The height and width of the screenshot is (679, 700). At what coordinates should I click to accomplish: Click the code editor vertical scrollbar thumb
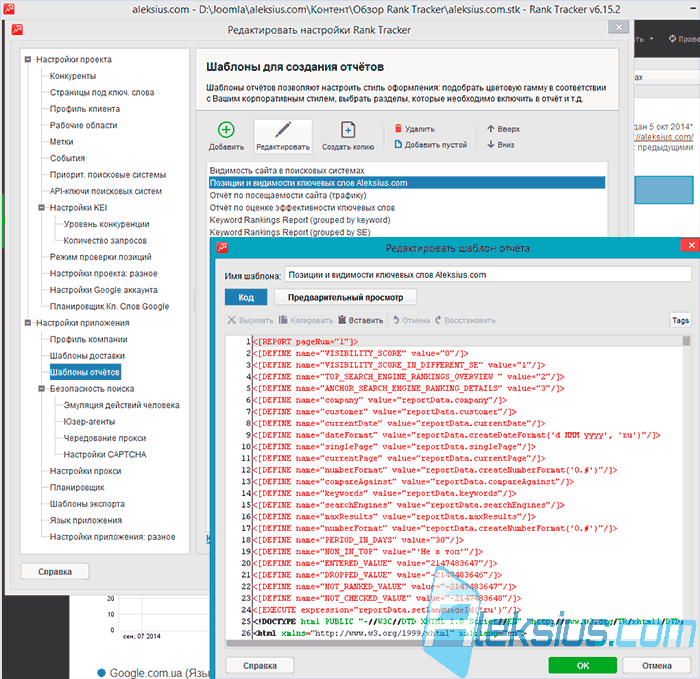click(x=686, y=341)
